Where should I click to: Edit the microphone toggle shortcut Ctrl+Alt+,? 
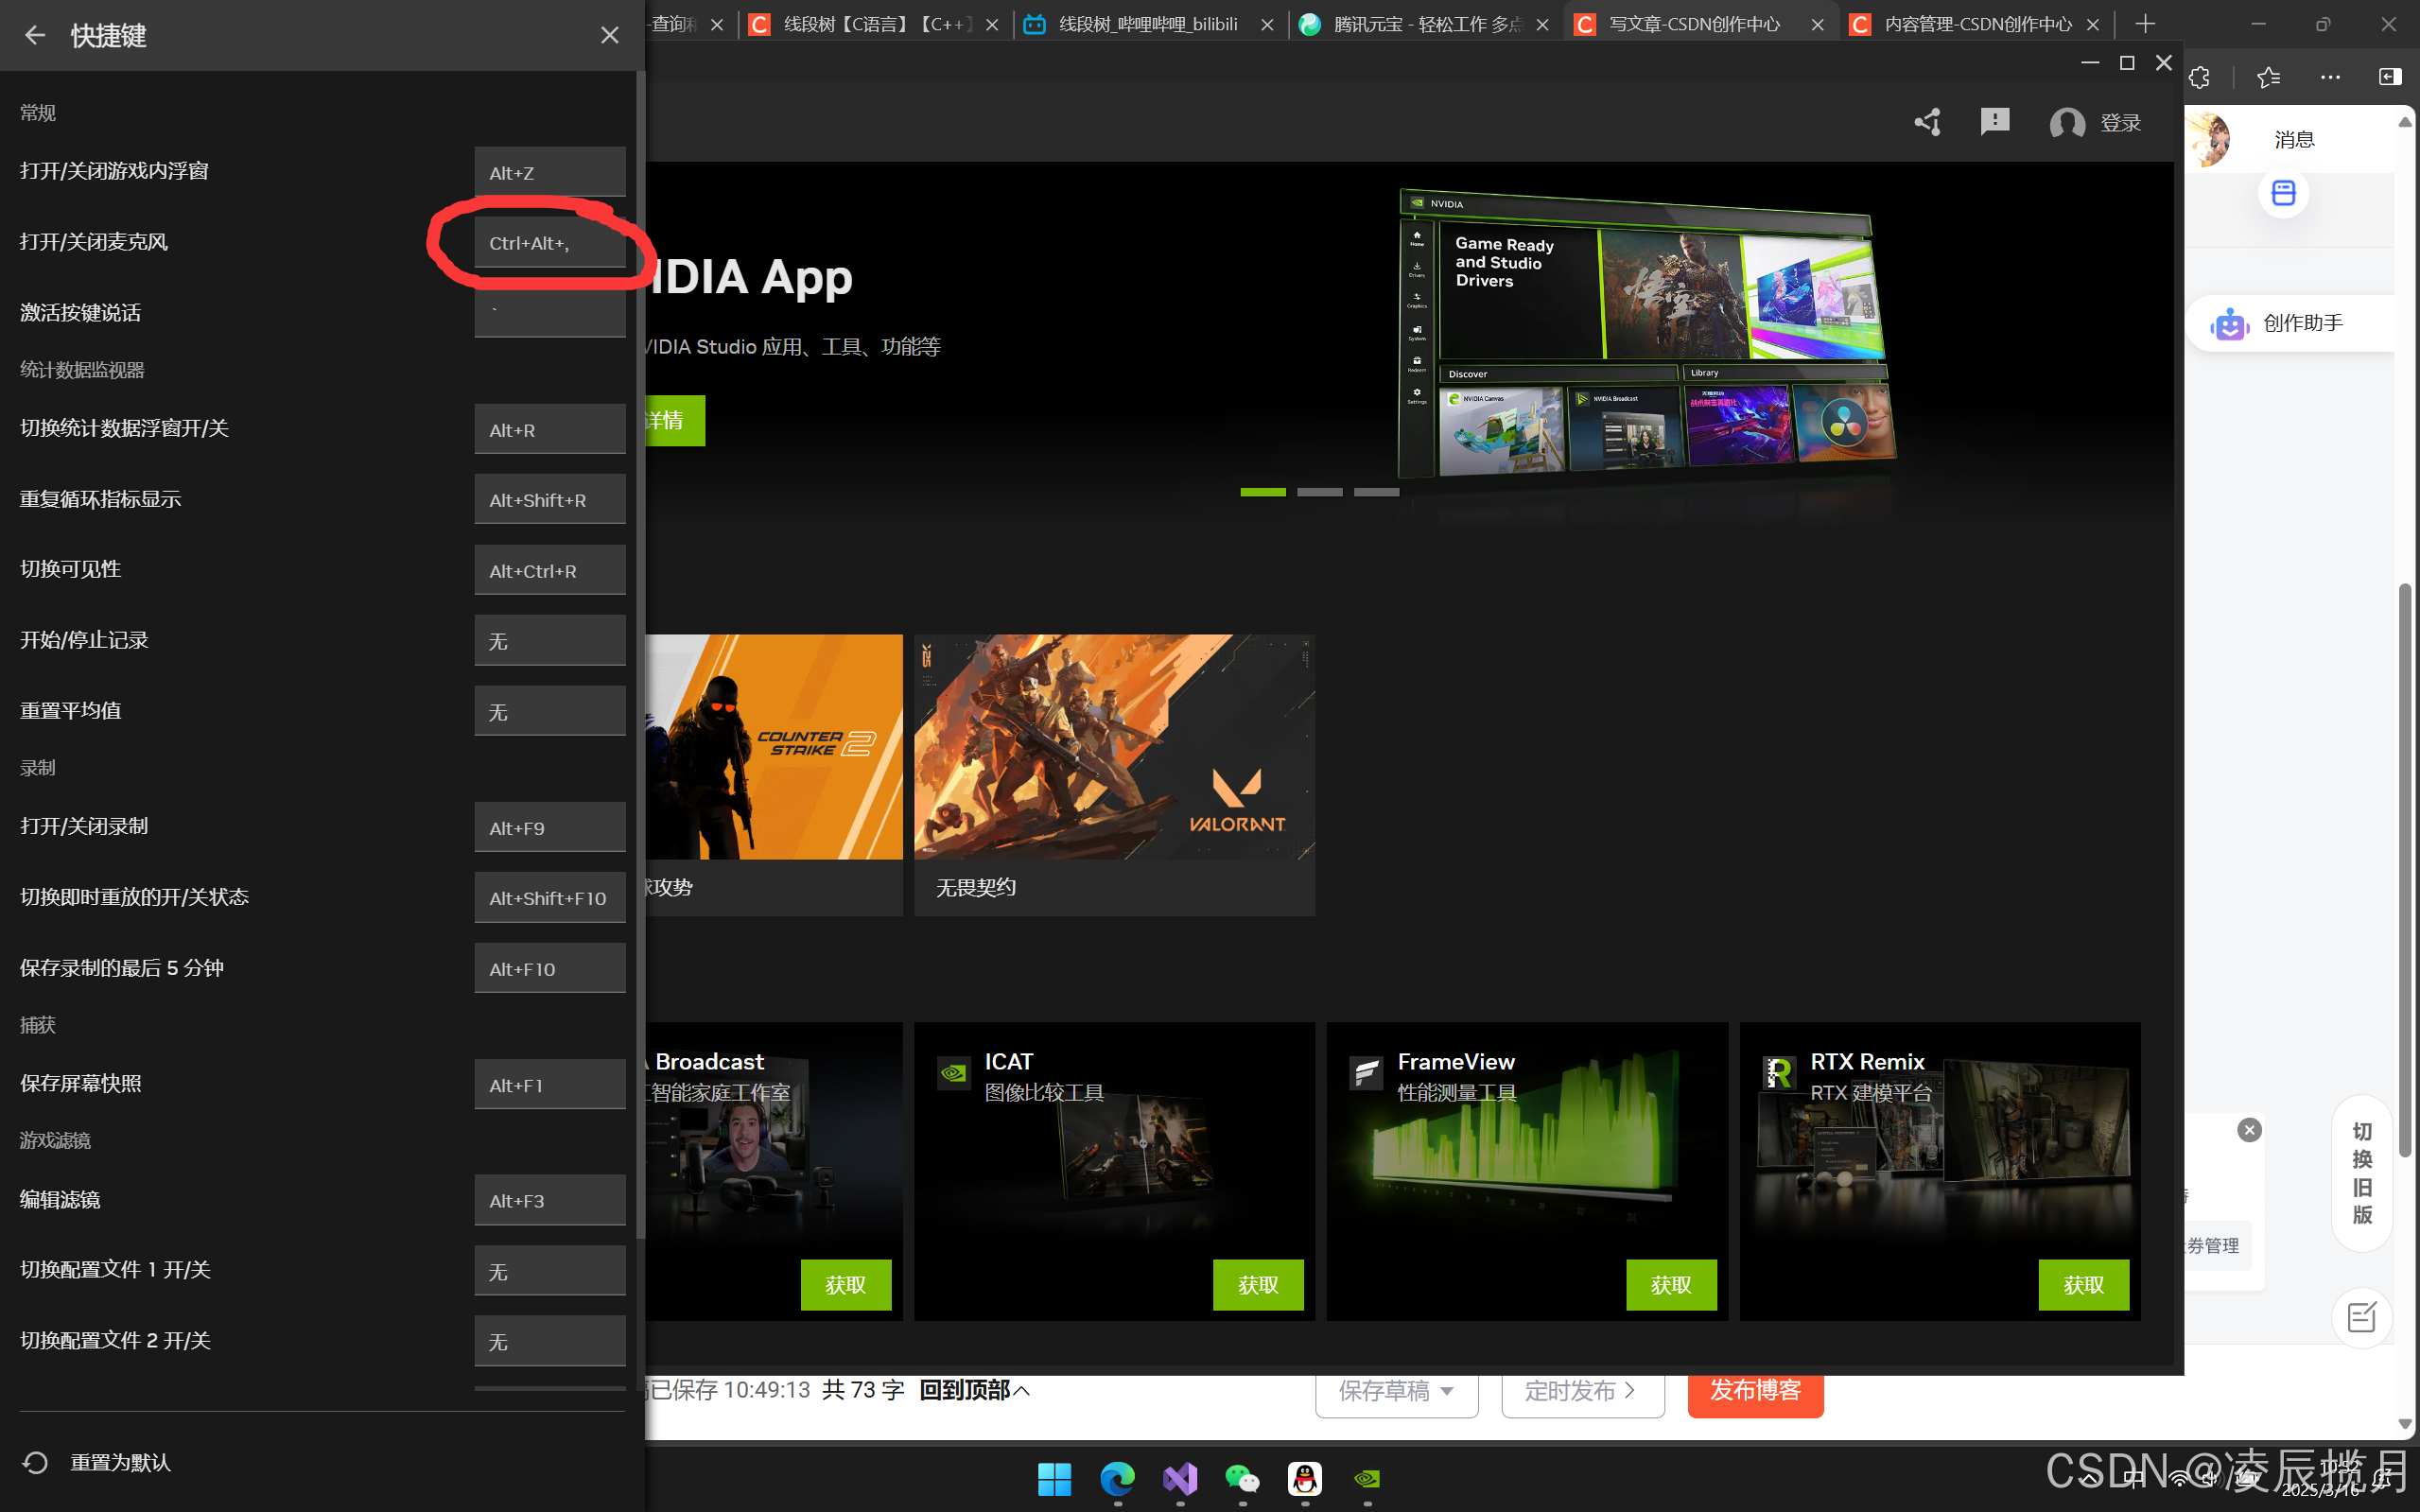(x=549, y=243)
